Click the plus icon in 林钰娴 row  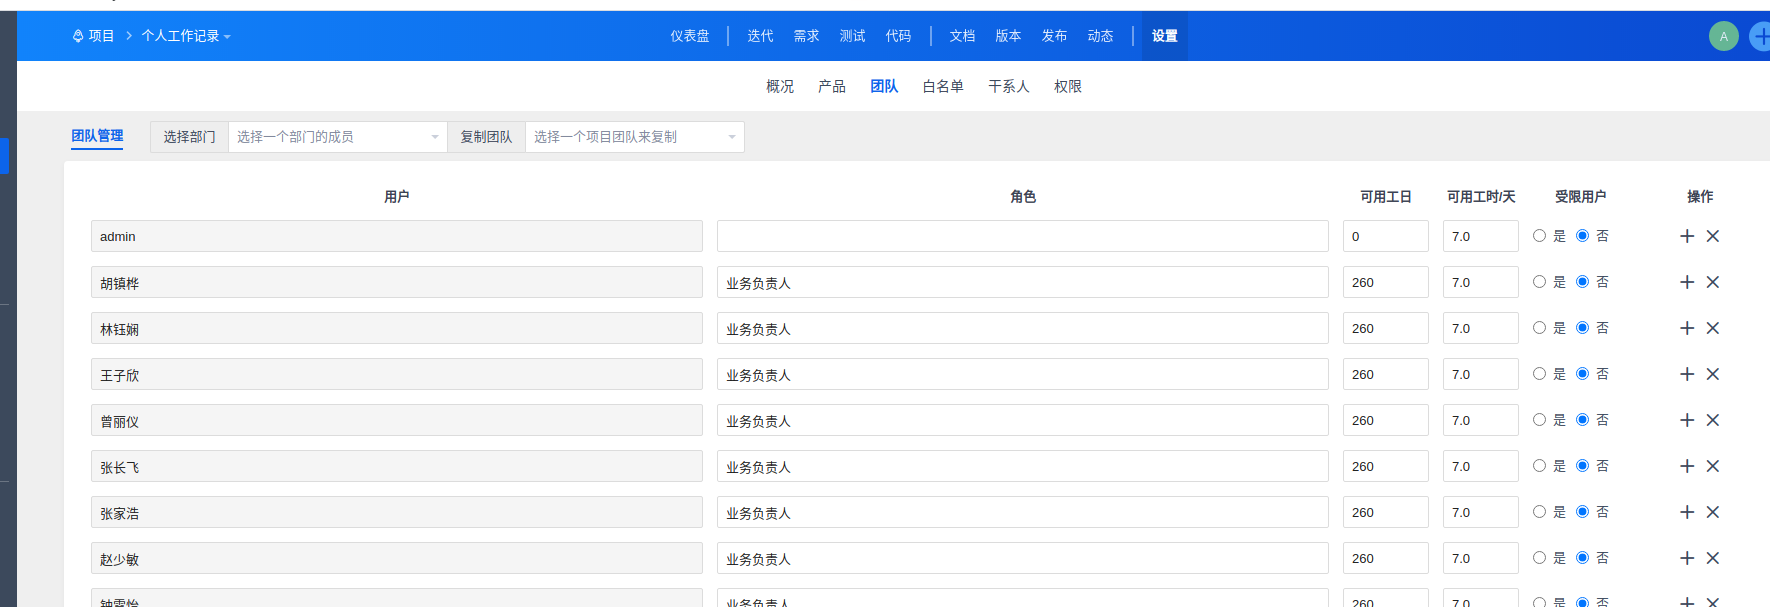tap(1687, 328)
